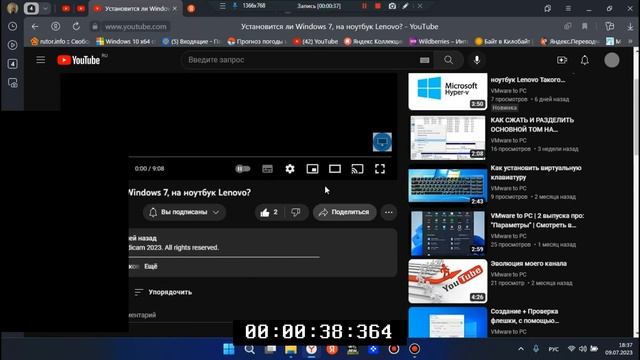Click the www.youtube.com address bar

[136, 27]
